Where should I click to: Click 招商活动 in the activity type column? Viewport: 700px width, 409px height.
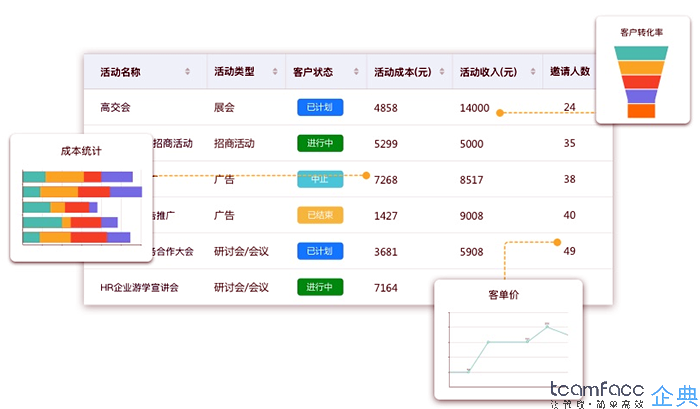point(234,143)
